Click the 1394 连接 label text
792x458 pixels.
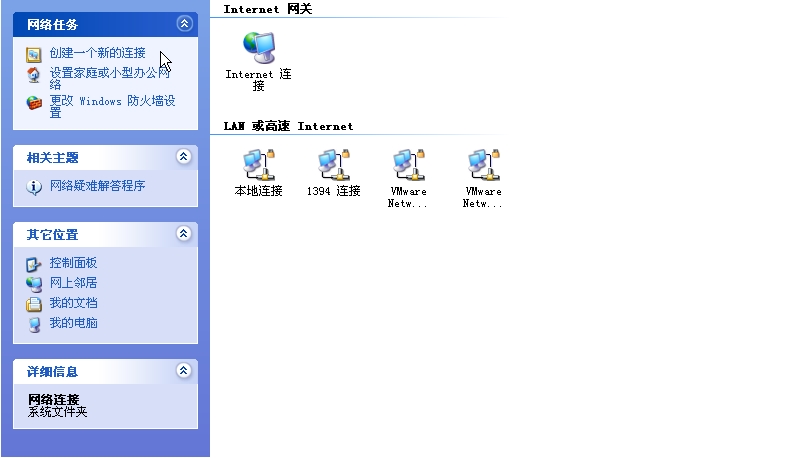tap(333, 191)
